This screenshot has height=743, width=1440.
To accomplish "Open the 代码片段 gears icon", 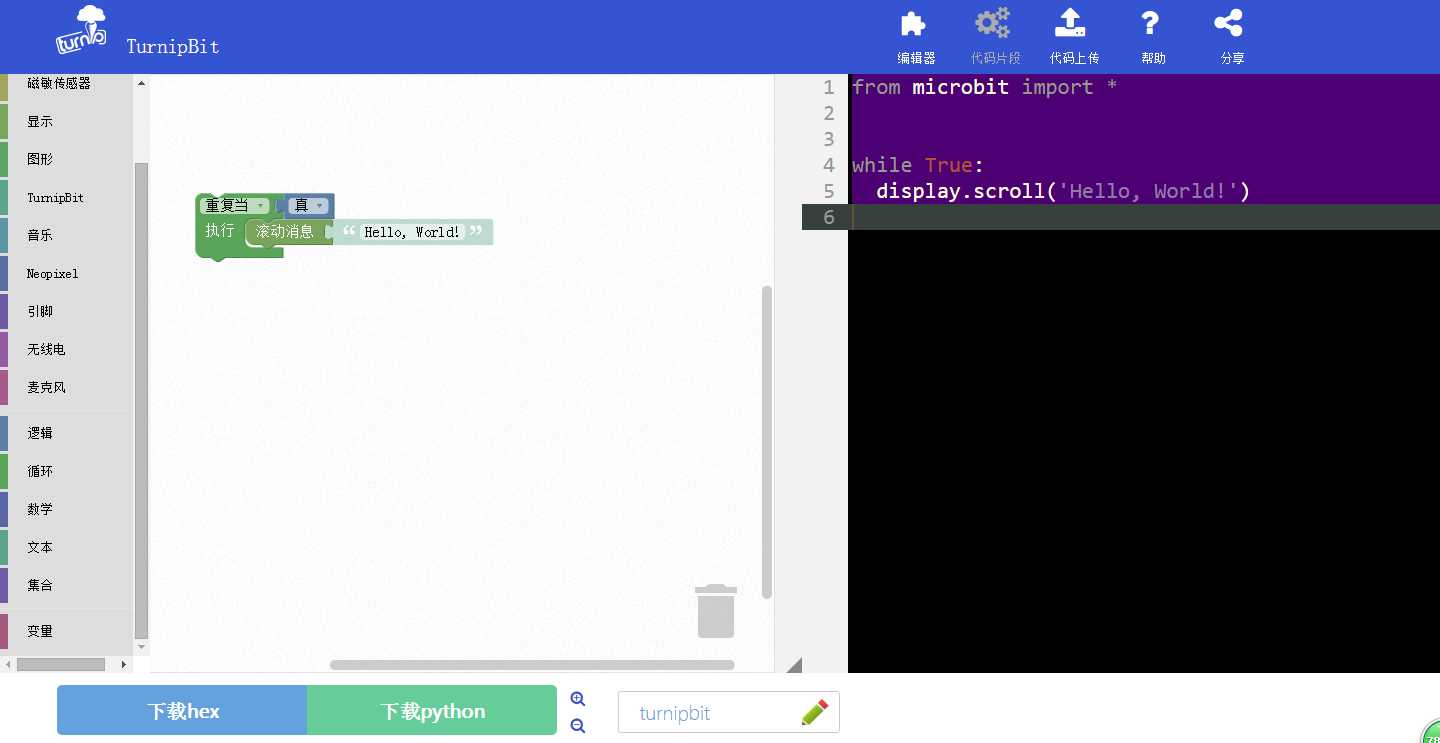I will click(x=993, y=23).
